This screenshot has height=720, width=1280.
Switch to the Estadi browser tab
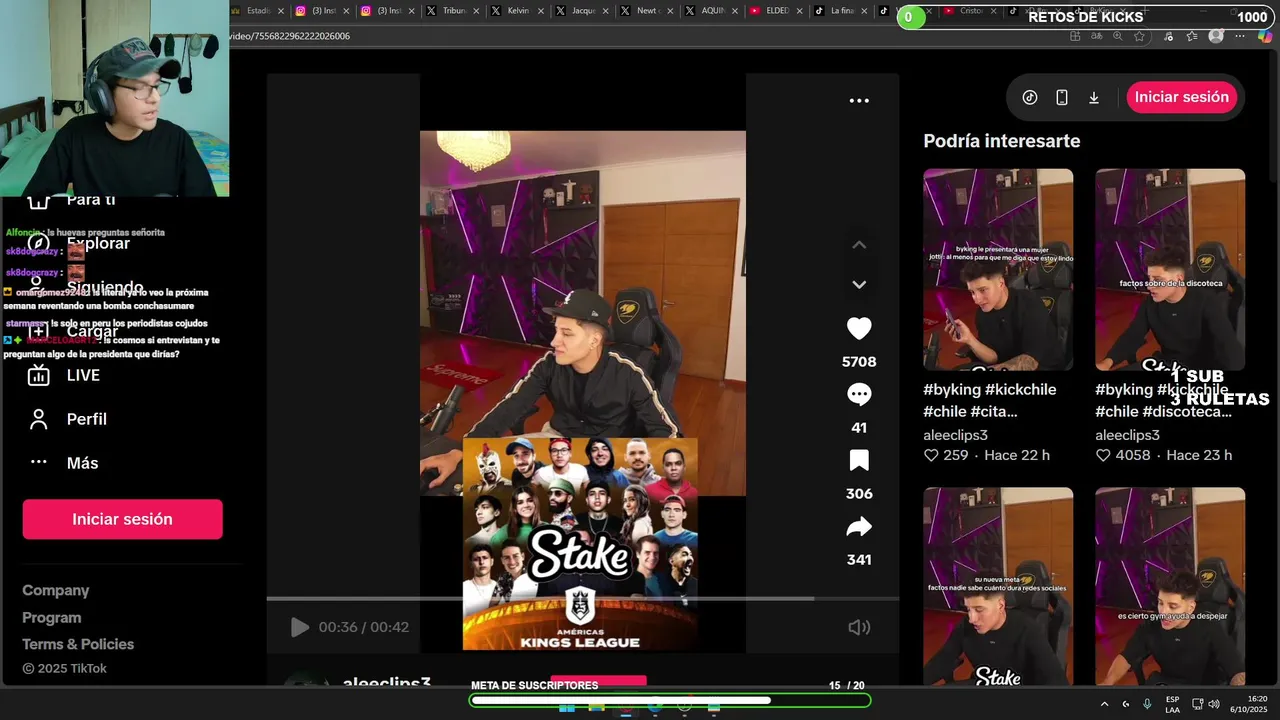tap(258, 11)
